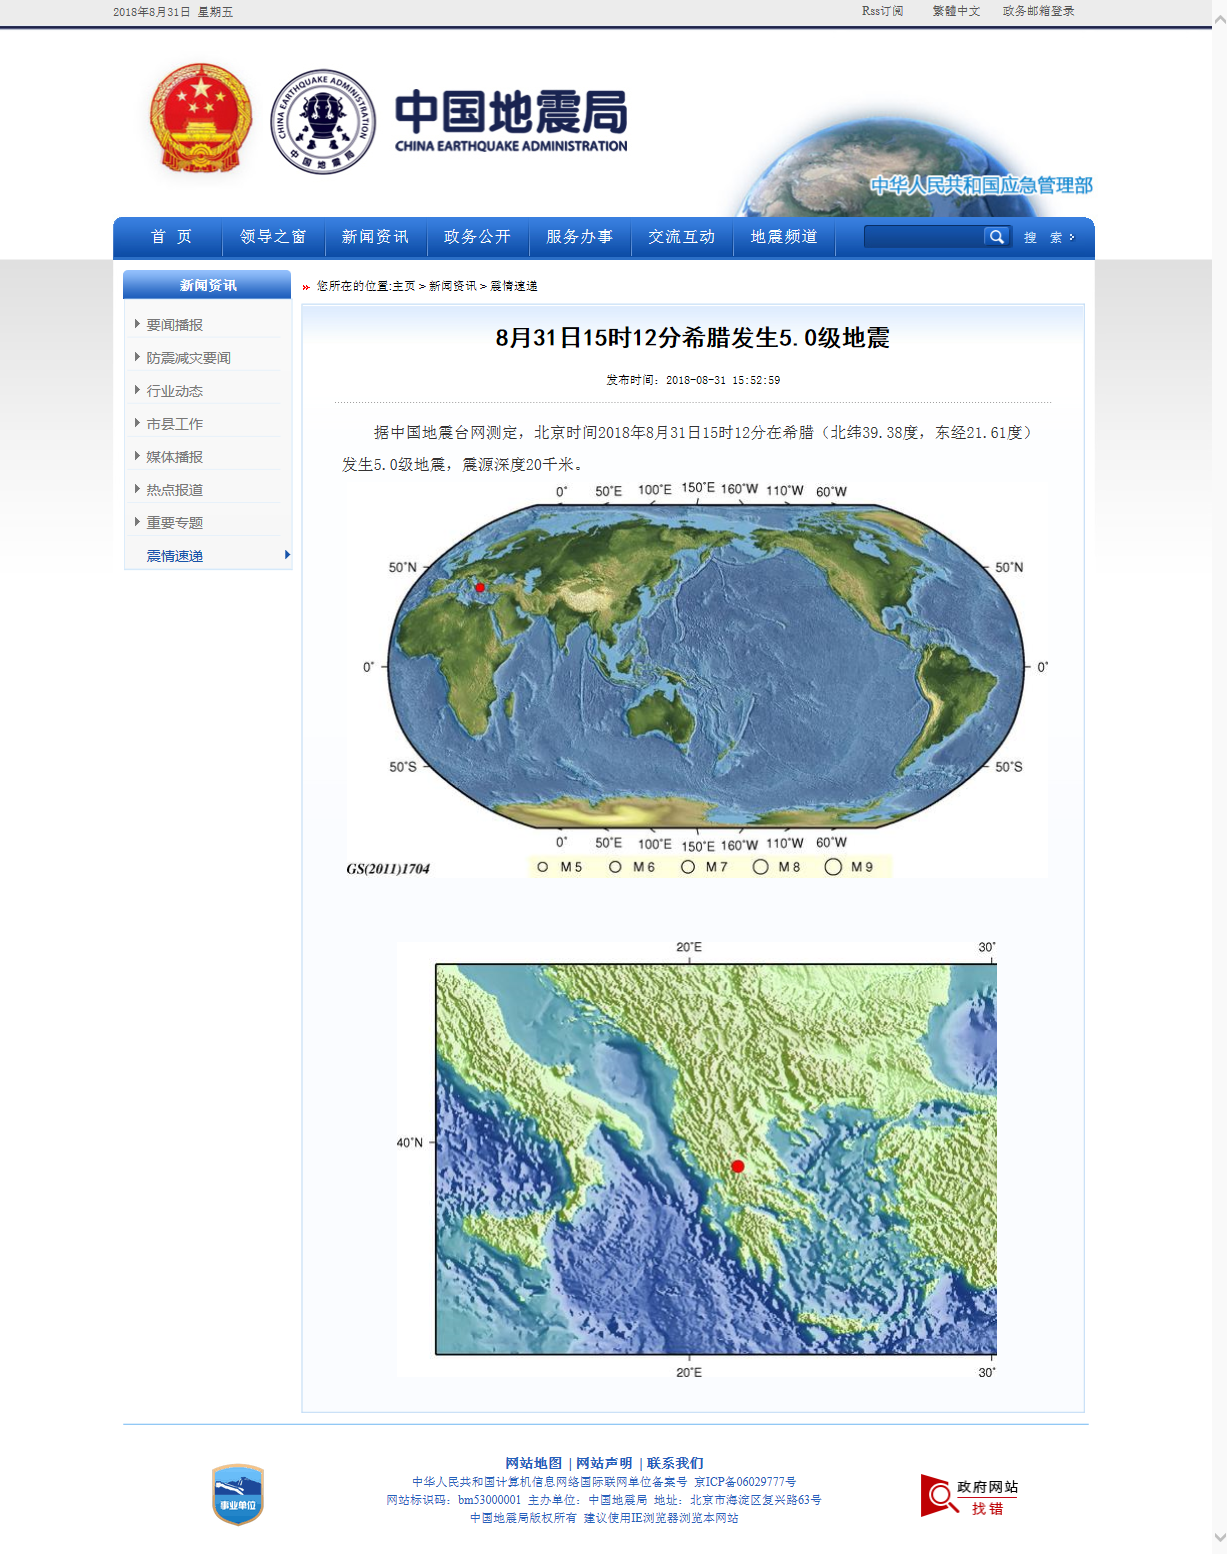Image resolution: width=1227 pixels, height=1554 pixels.
Task: Expand the 重要专题 sidebar arrow
Action: (137, 520)
